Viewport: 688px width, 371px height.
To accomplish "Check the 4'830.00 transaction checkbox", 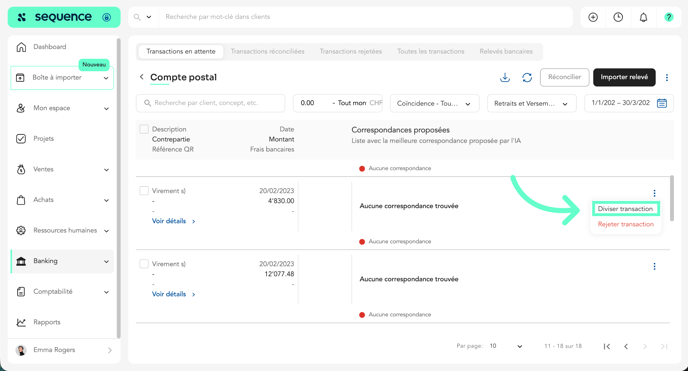I will [143, 191].
